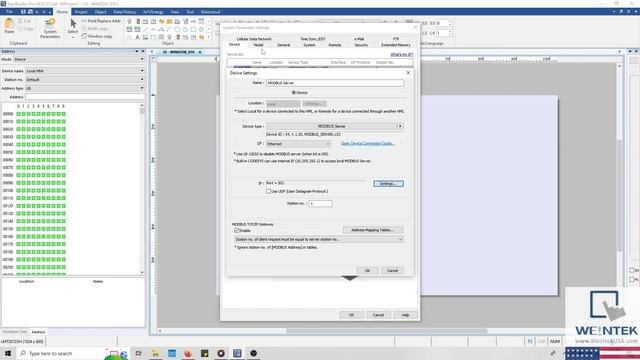Click the Station no. input field
Viewport: 640px width, 360px height.
320,203
